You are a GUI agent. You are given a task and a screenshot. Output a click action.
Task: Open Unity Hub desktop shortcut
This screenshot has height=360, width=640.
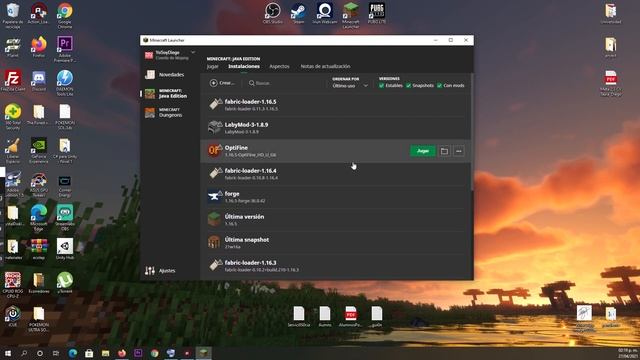point(65,249)
